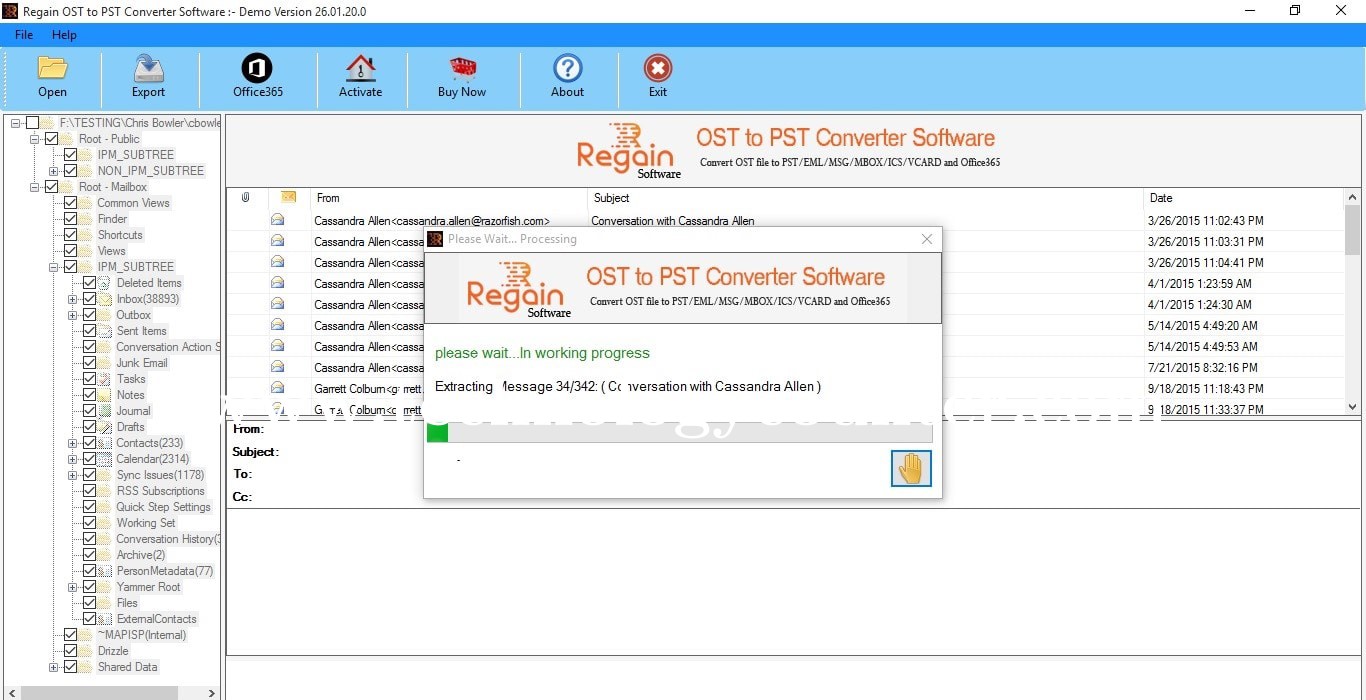
Task: Toggle the Shortcuts folder checkbox
Action: pyautogui.click(x=70, y=235)
